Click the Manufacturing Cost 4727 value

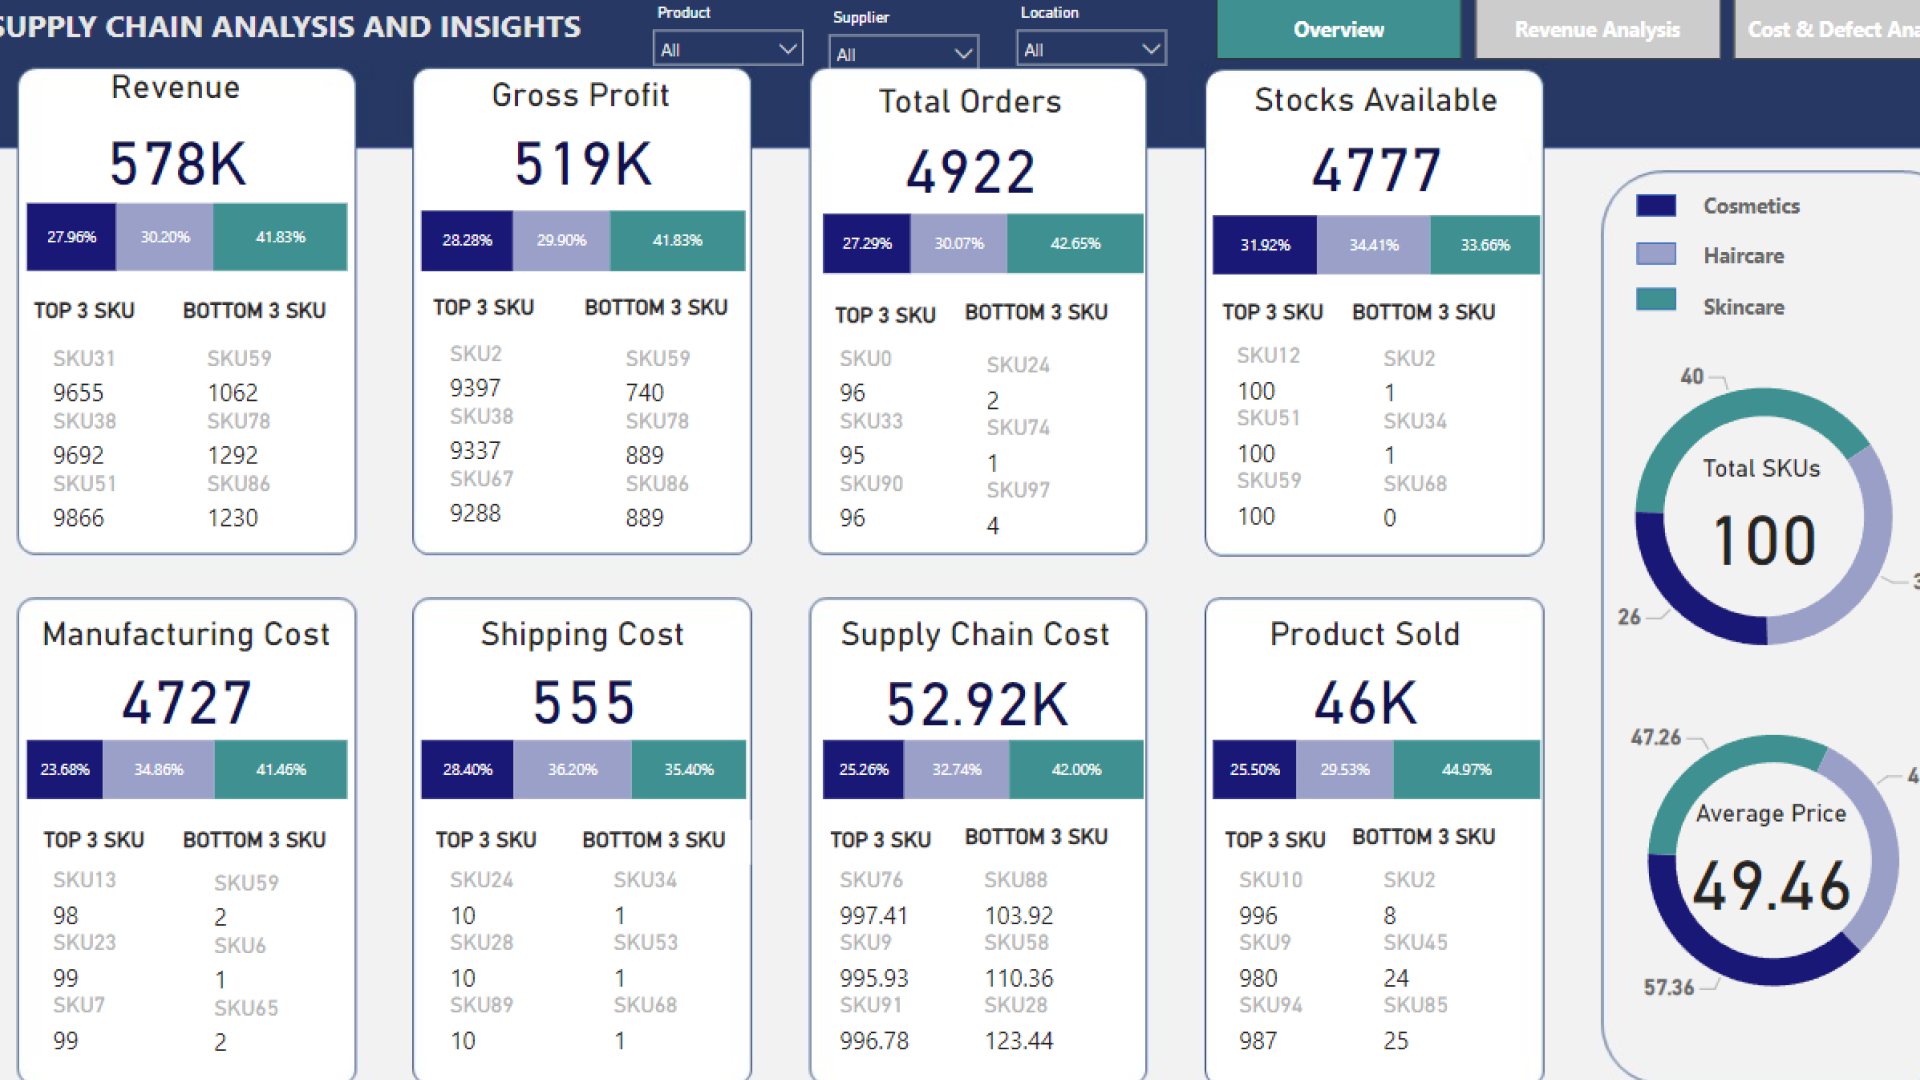[x=186, y=703]
